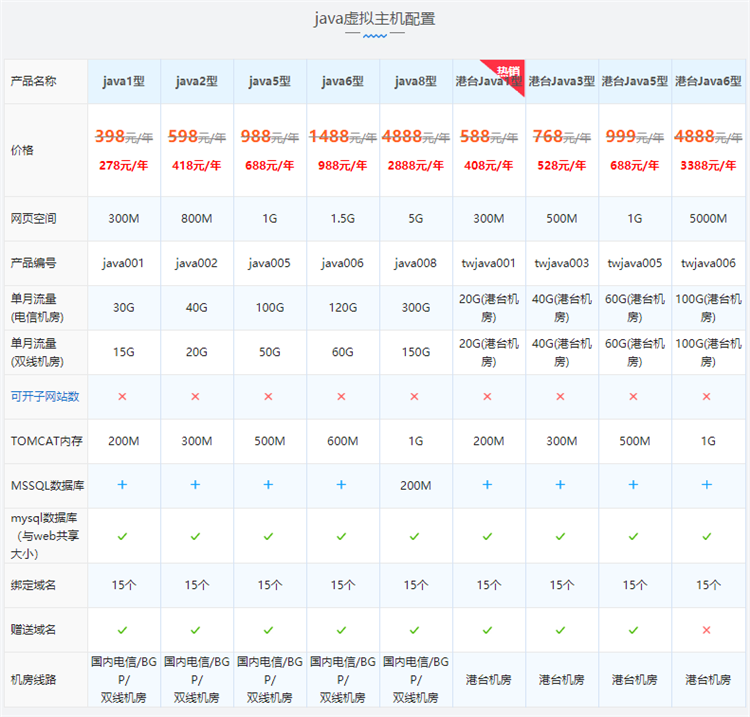Click the java虚拟主机配置 page title
This screenshot has height=717, width=750.
[375, 19]
